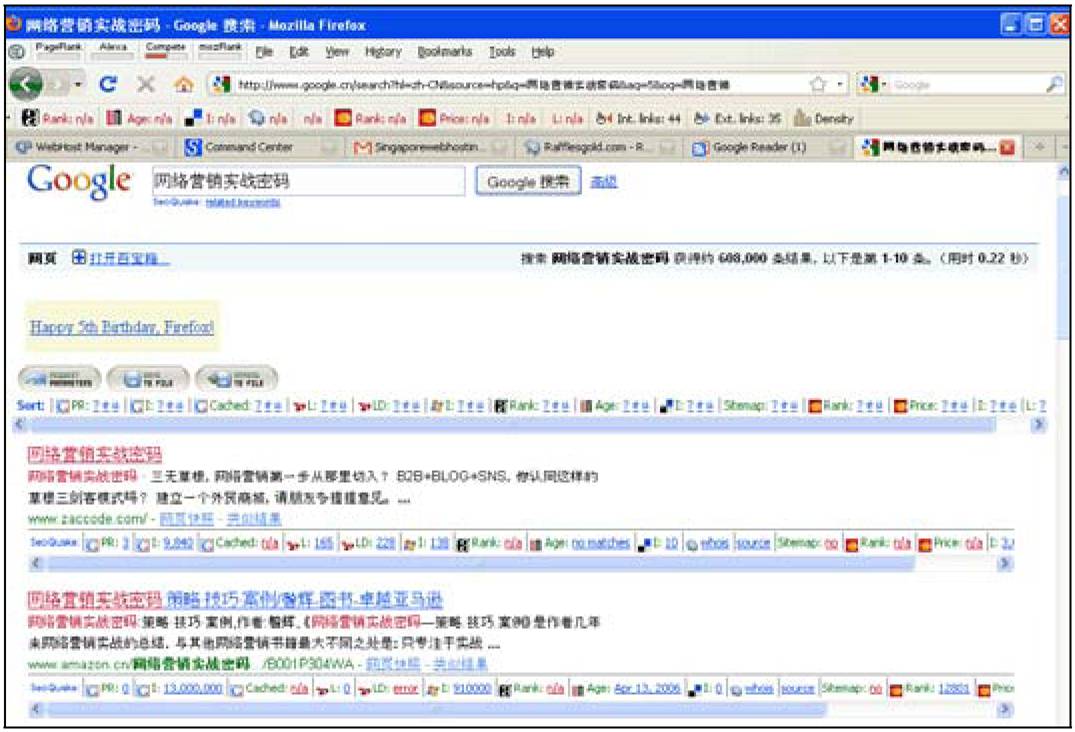Click the Google 搜索 search button

528,182
